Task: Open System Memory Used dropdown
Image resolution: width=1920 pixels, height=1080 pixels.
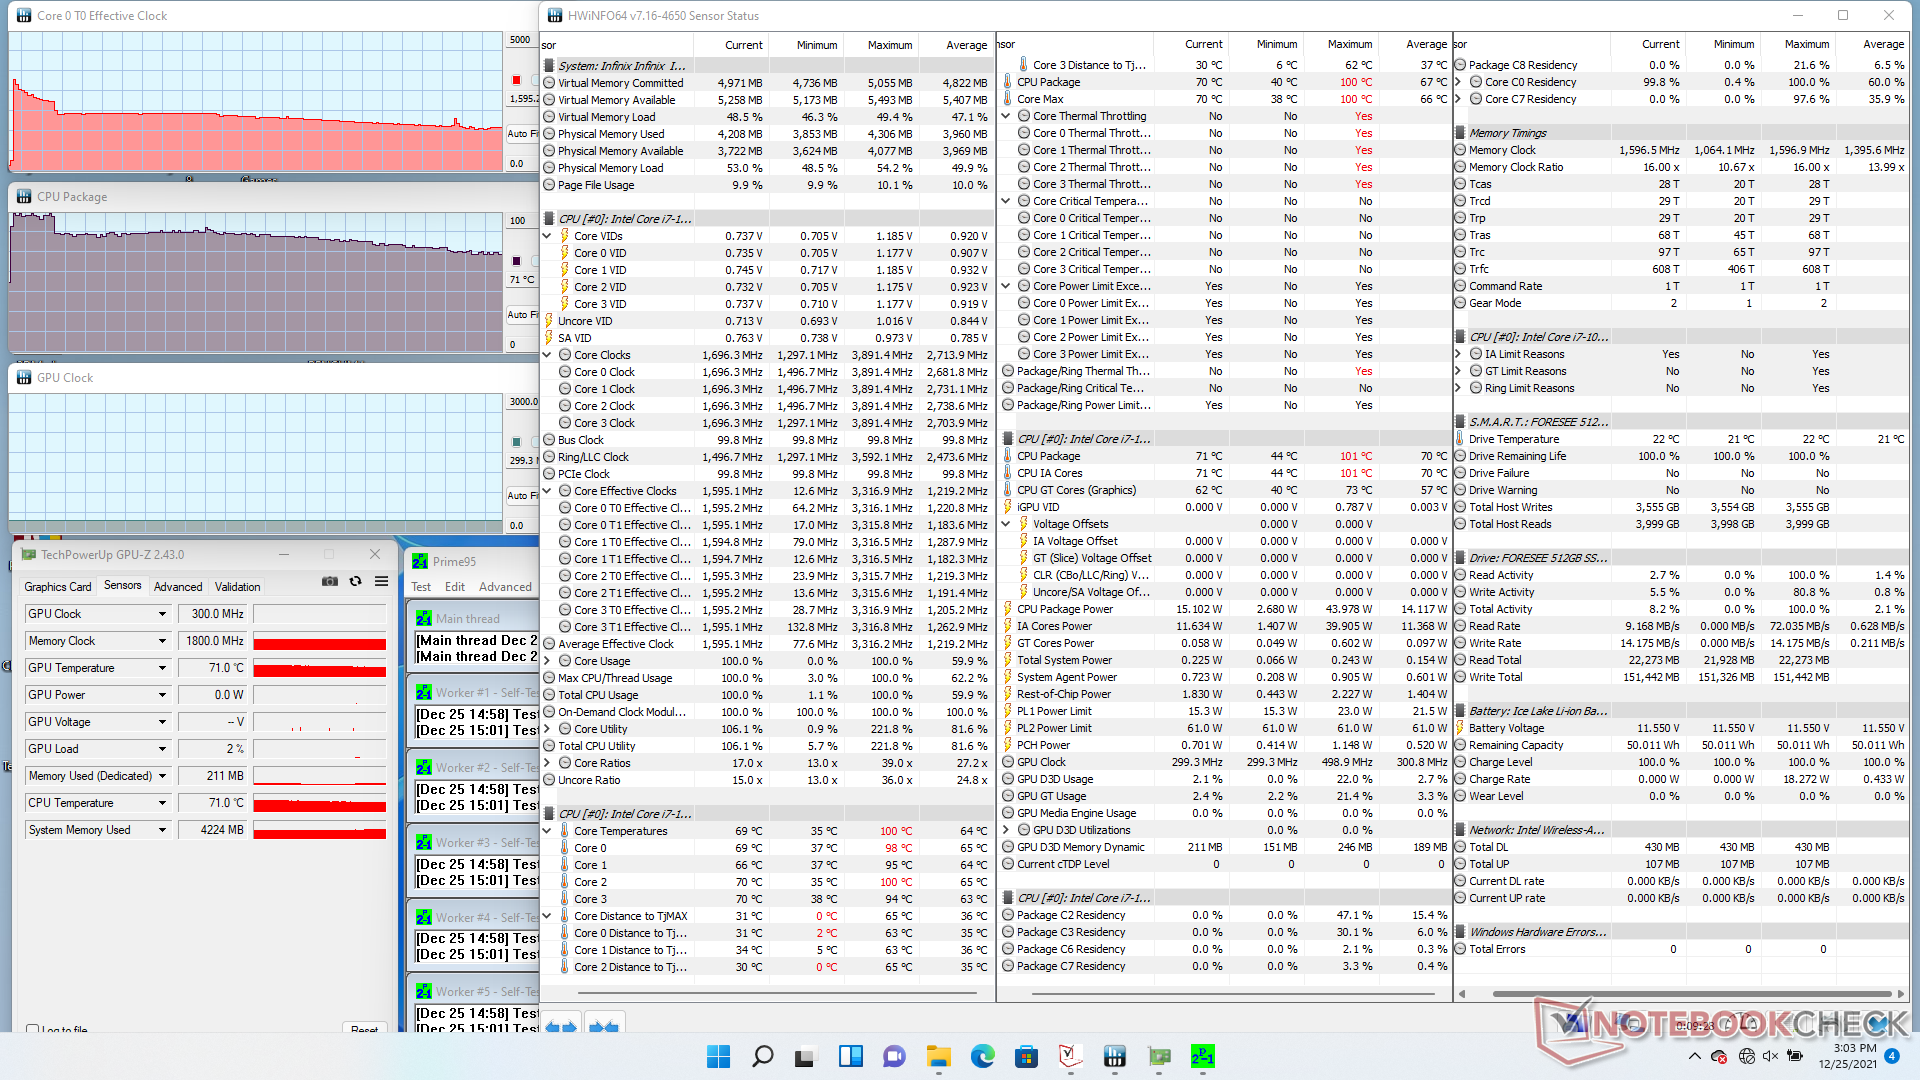Action: click(x=162, y=830)
